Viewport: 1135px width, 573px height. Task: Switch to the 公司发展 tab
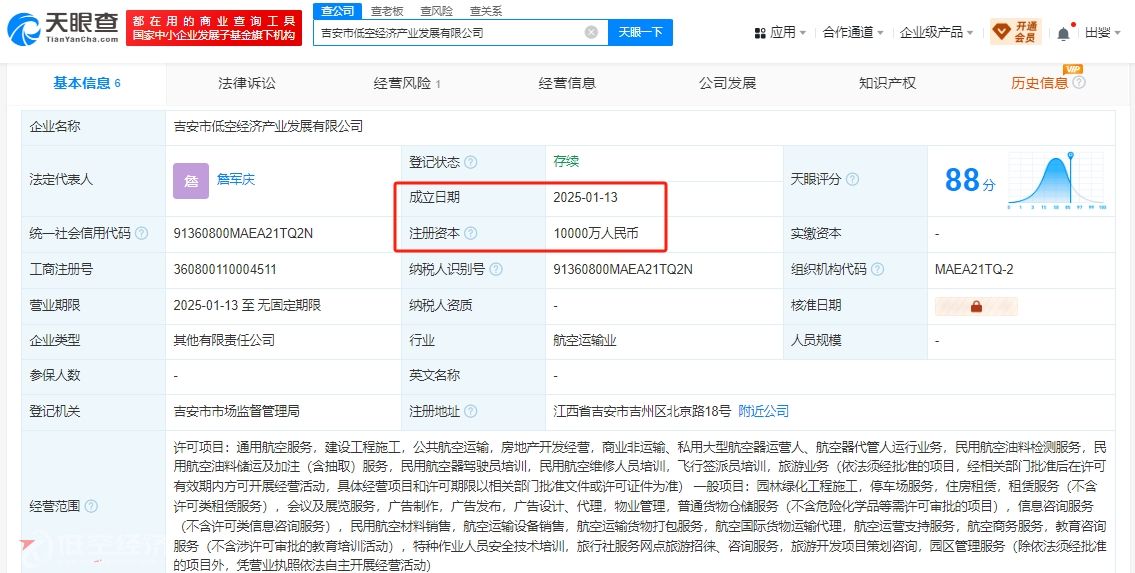(727, 83)
